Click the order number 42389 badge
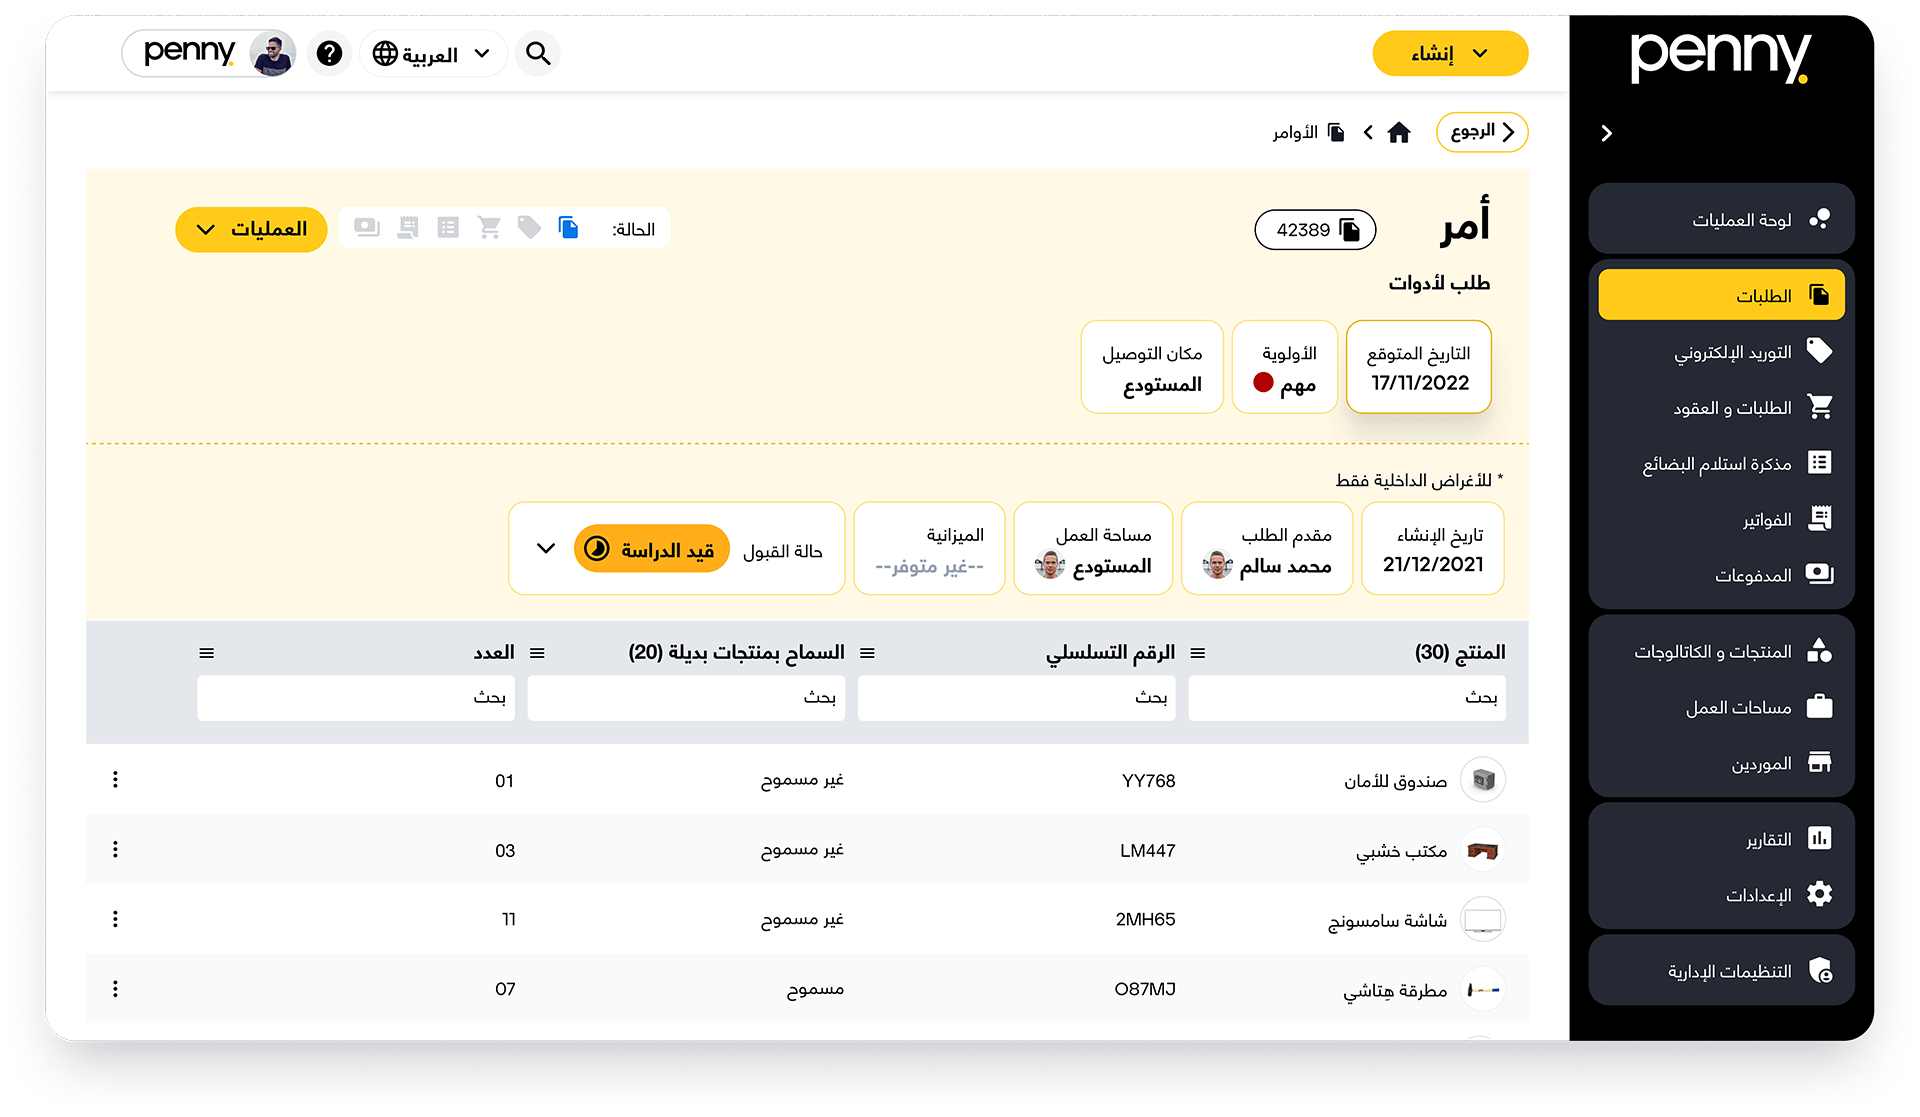This screenshot has width=1920, height=1117. click(1315, 230)
